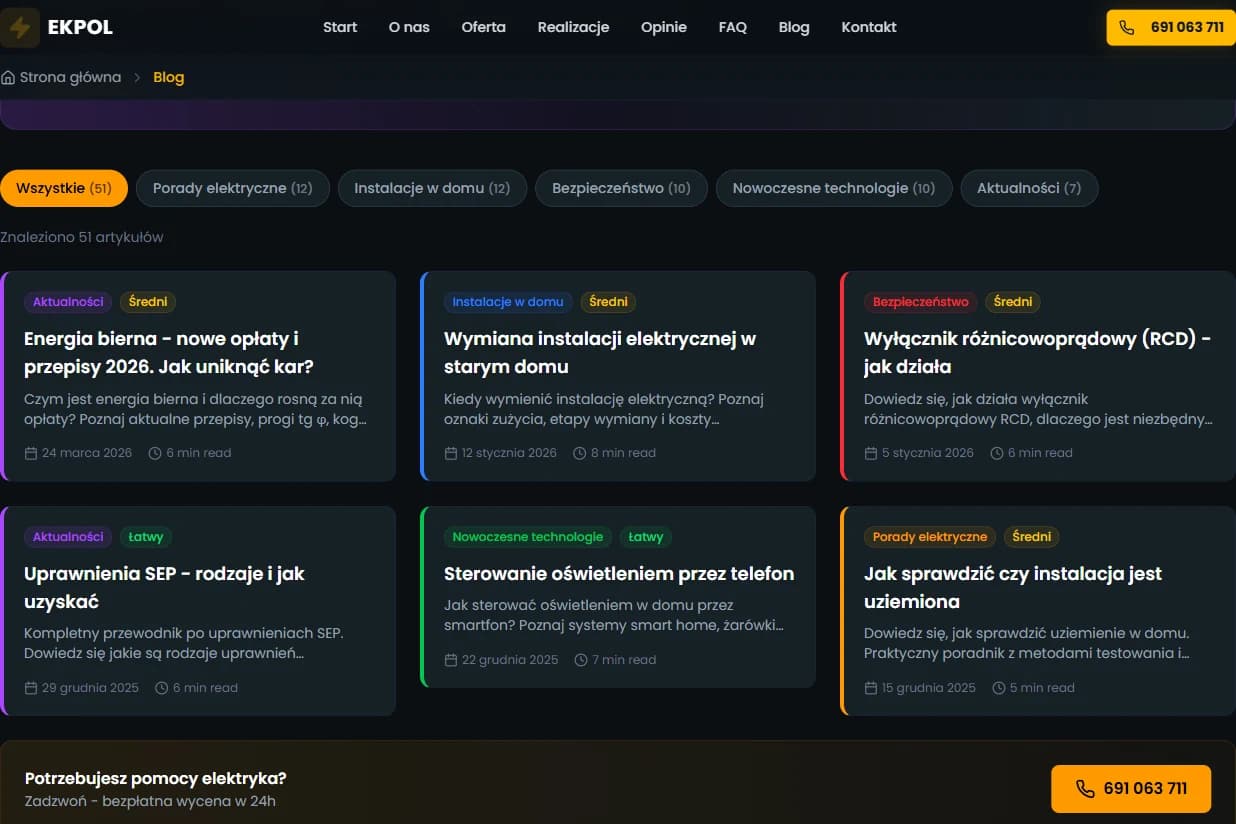
Task: Click the green Nowoczesne technologie card tag
Action: tap(528, 537)
